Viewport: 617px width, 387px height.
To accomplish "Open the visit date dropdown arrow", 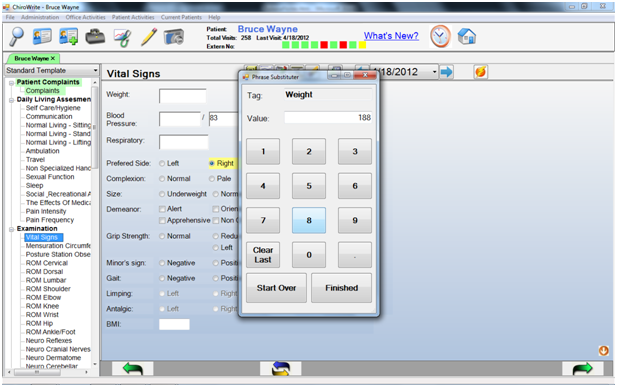I will pyautogui.click(x=434, y=72).
